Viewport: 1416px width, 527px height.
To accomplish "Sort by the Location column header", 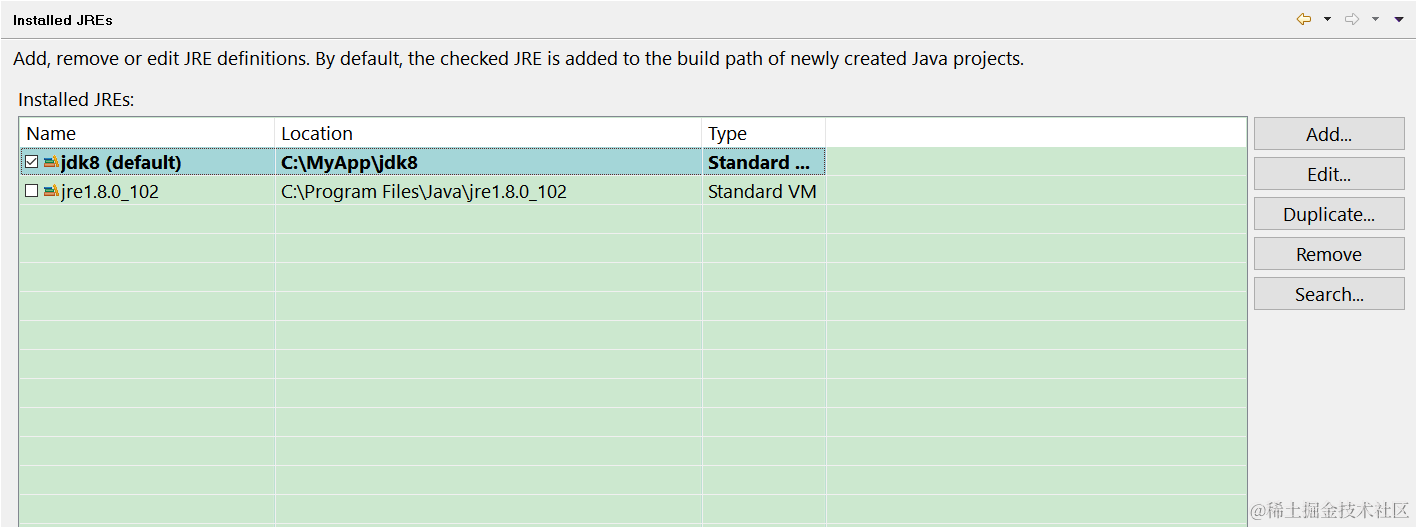I will [x=488, y=133].
